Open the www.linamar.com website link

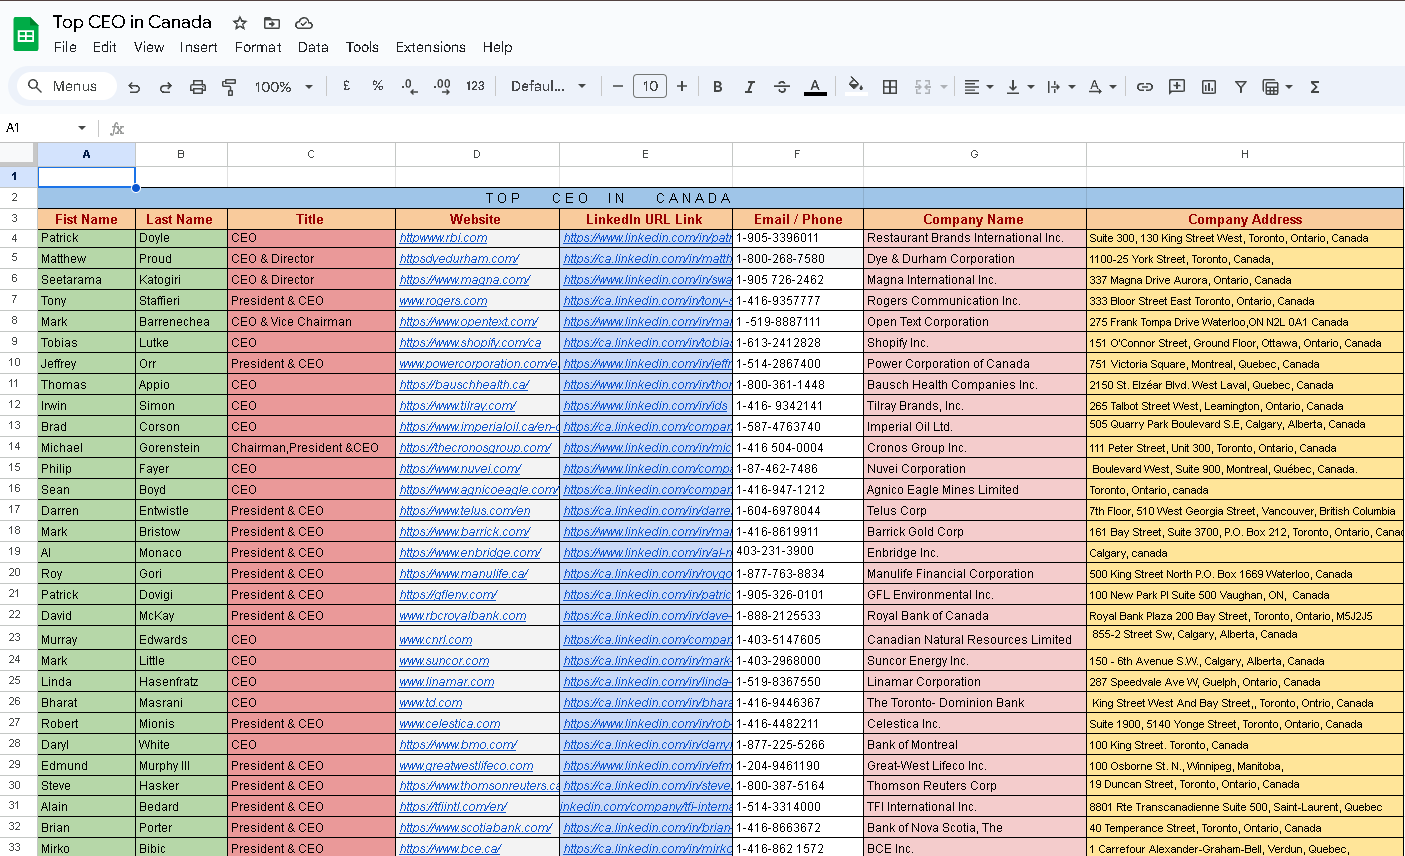[x=446, y=682]
